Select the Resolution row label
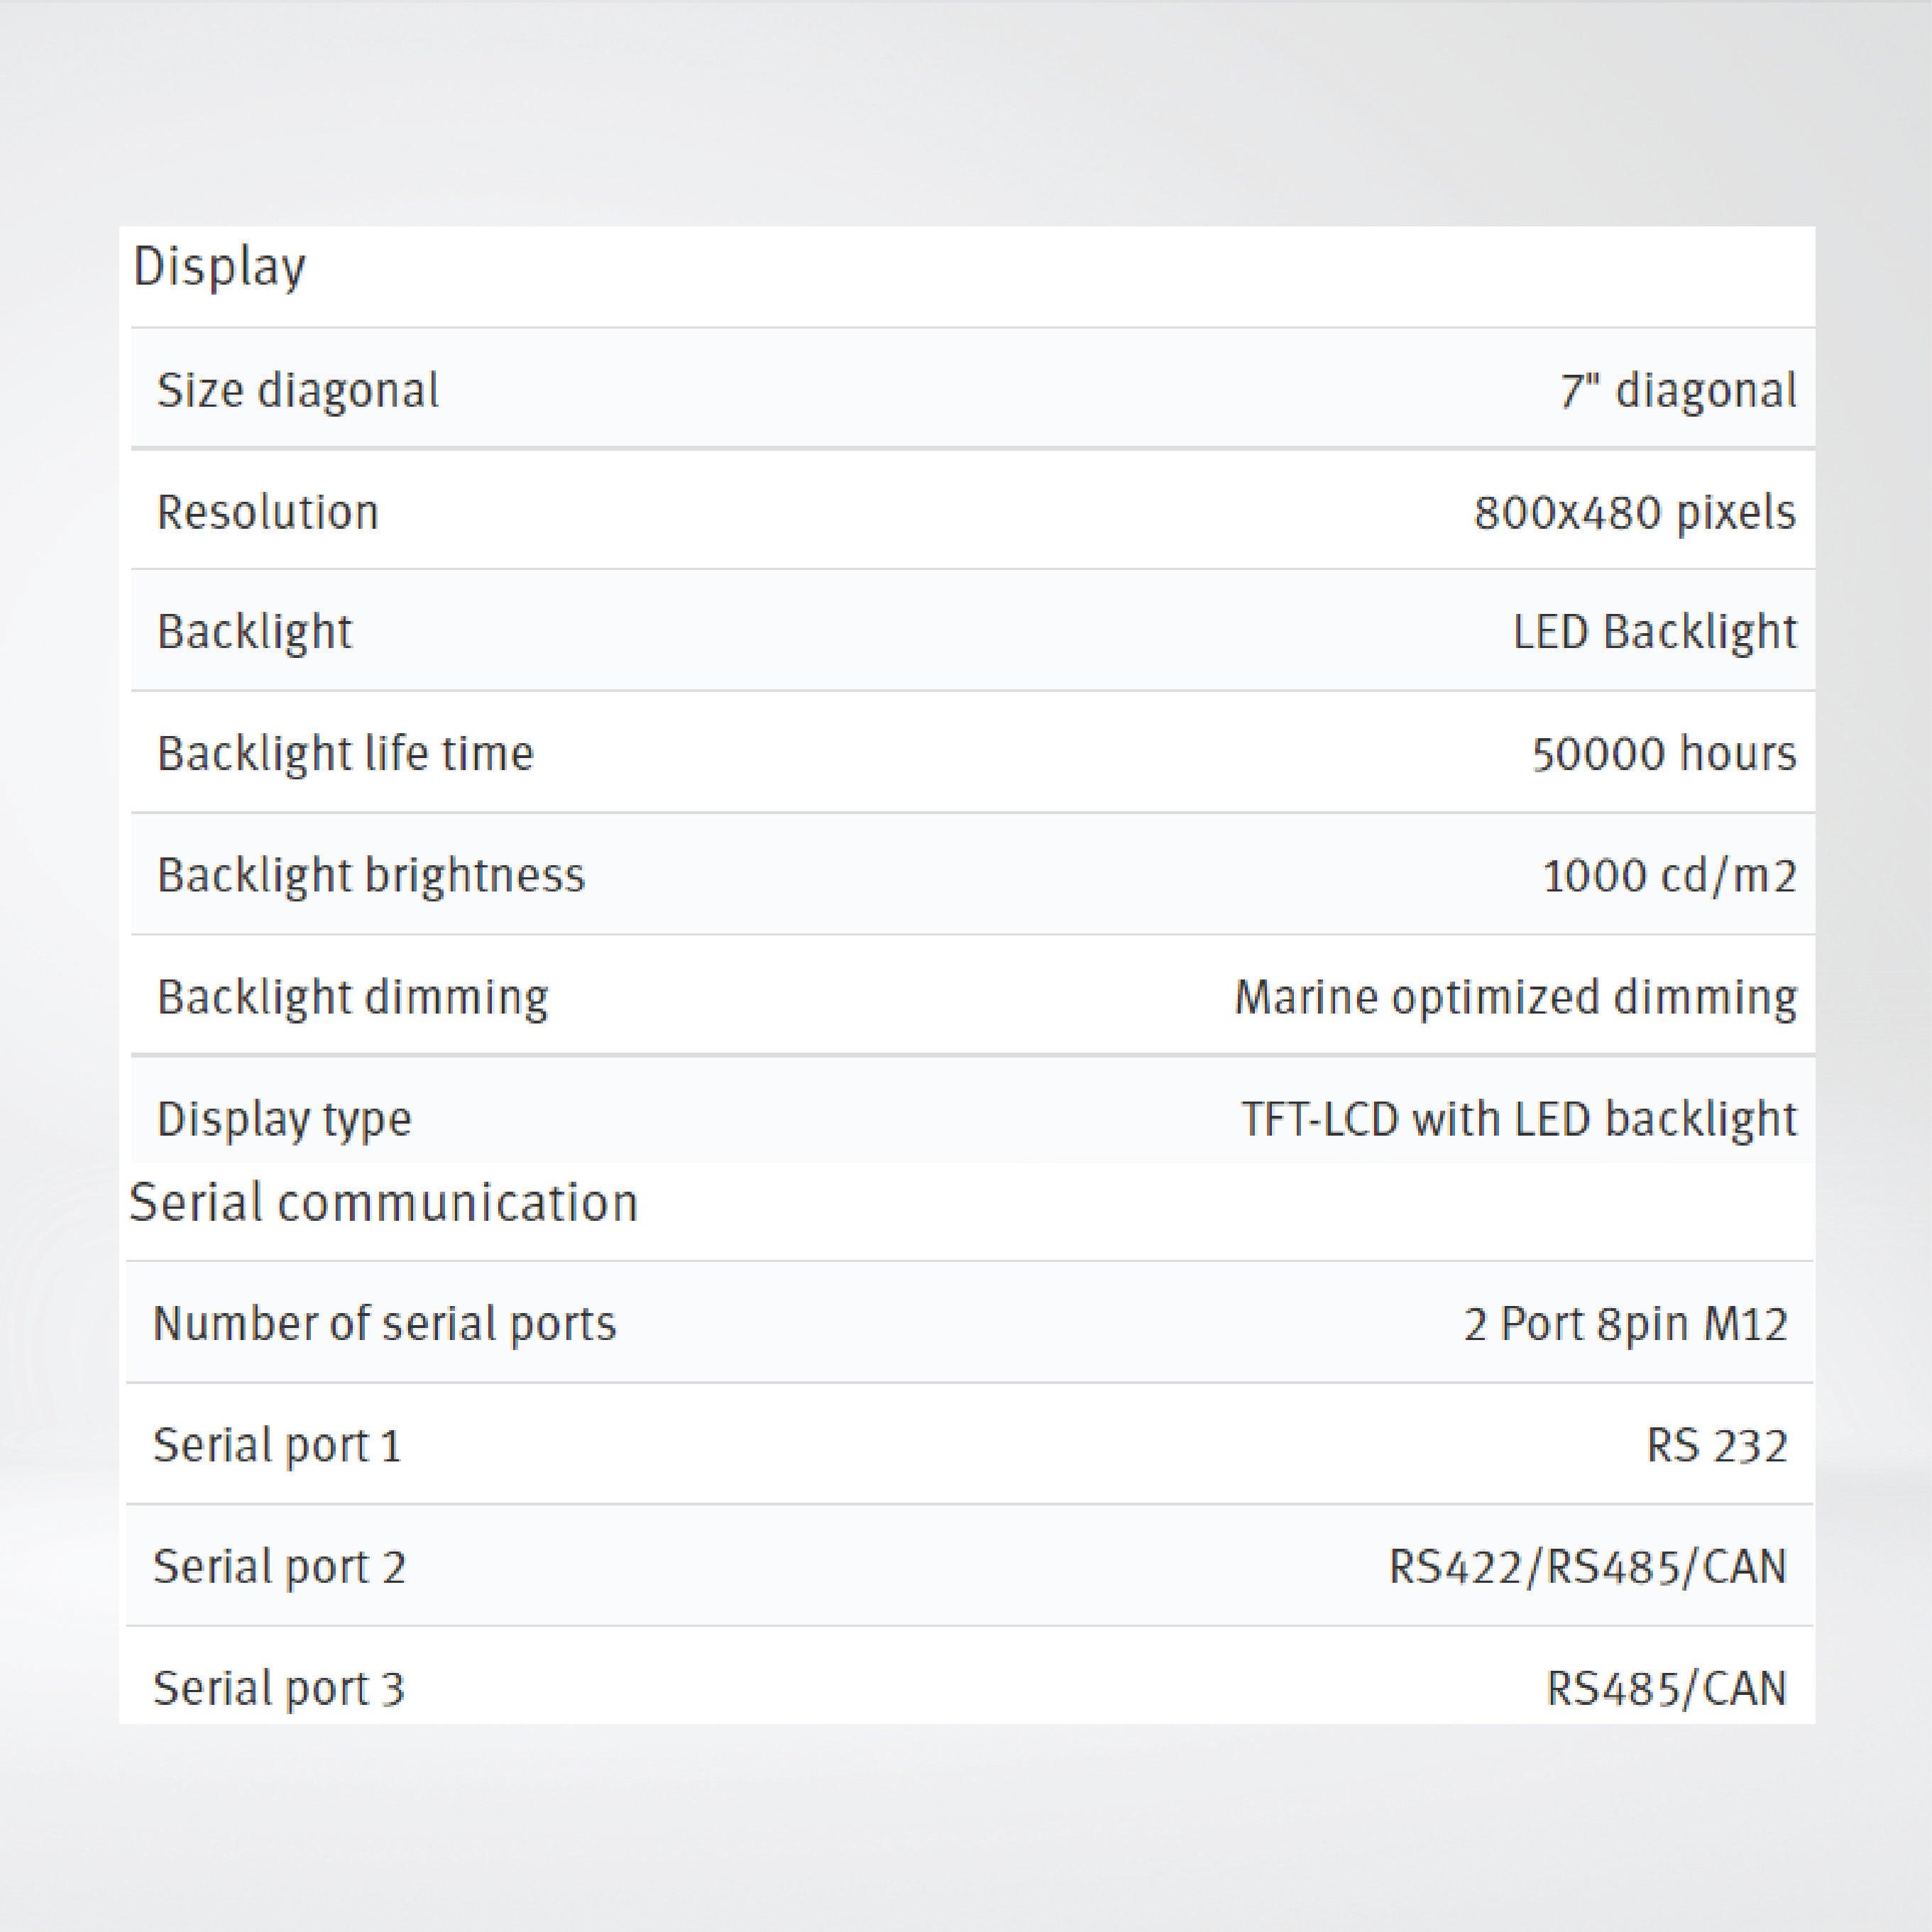The height and width of the screenshot is (1932, 1932). (267, 512)
